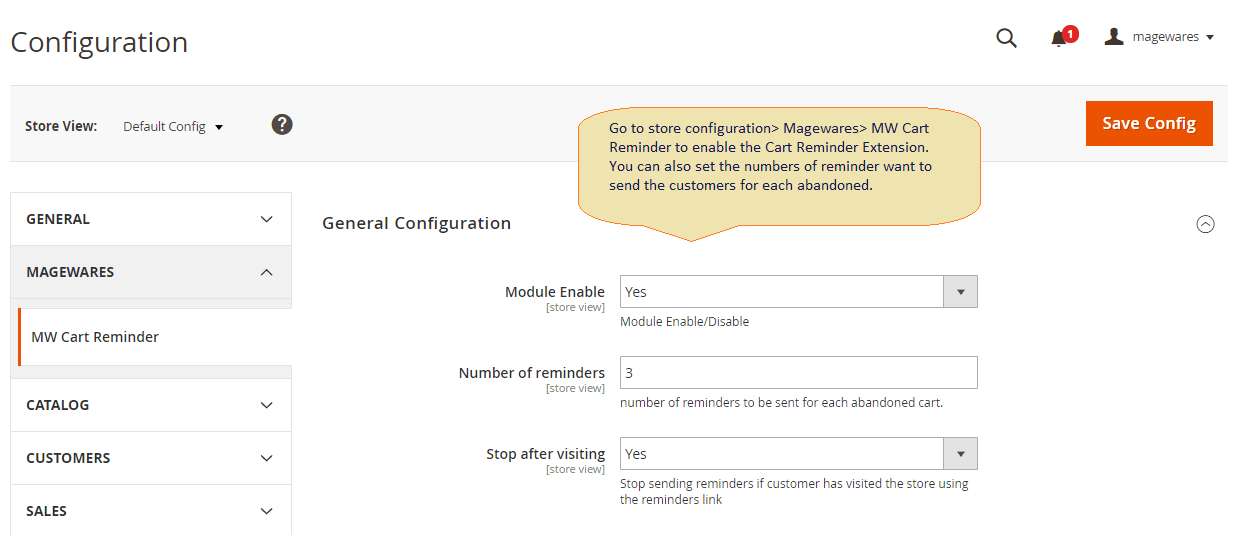Viewport: 1235px width, 535px height.
Task: Click the Number of reminders field
Action: pos(798,373)
